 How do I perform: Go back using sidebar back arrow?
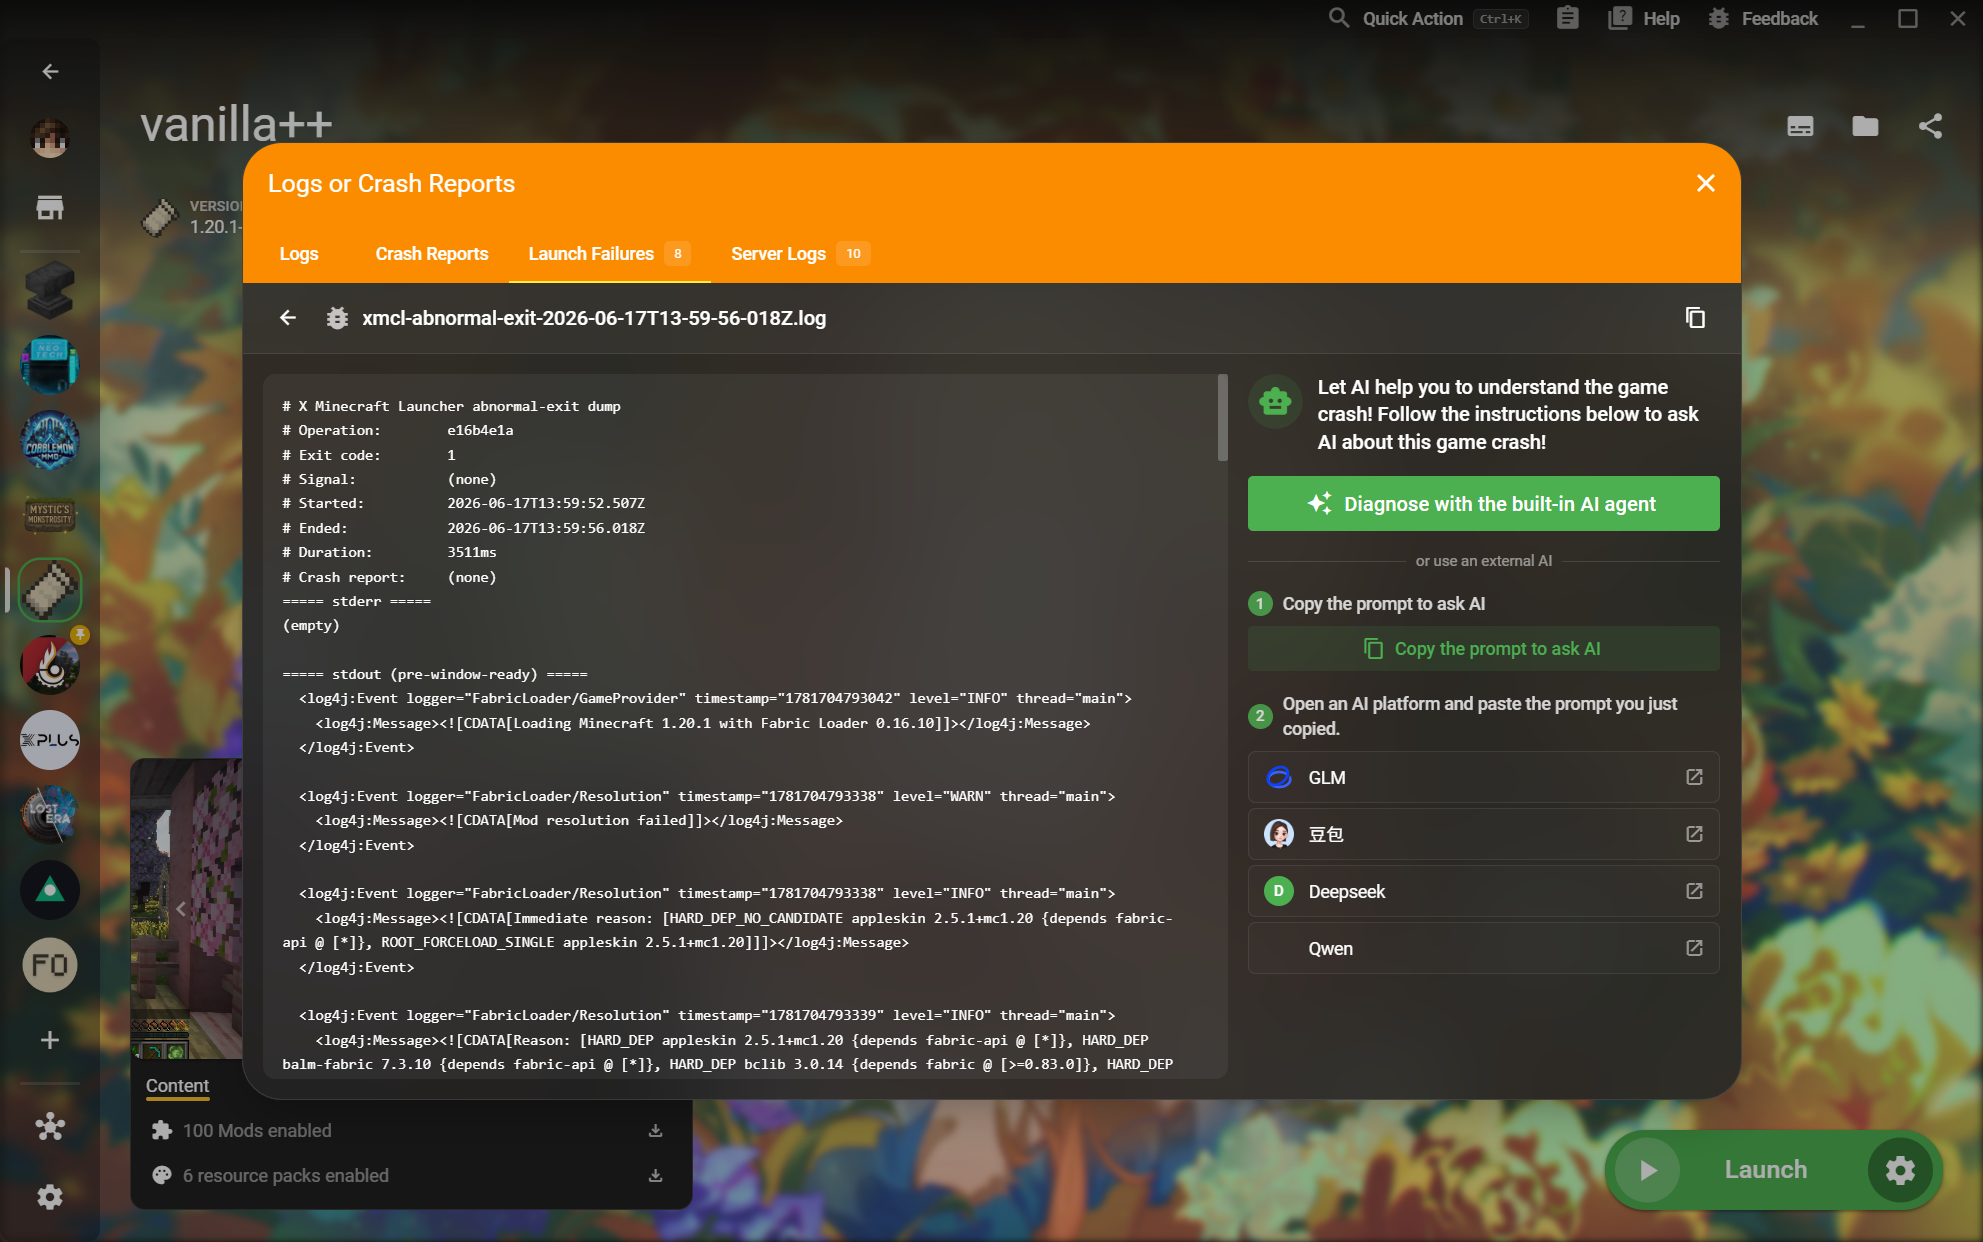coord(50,72)
